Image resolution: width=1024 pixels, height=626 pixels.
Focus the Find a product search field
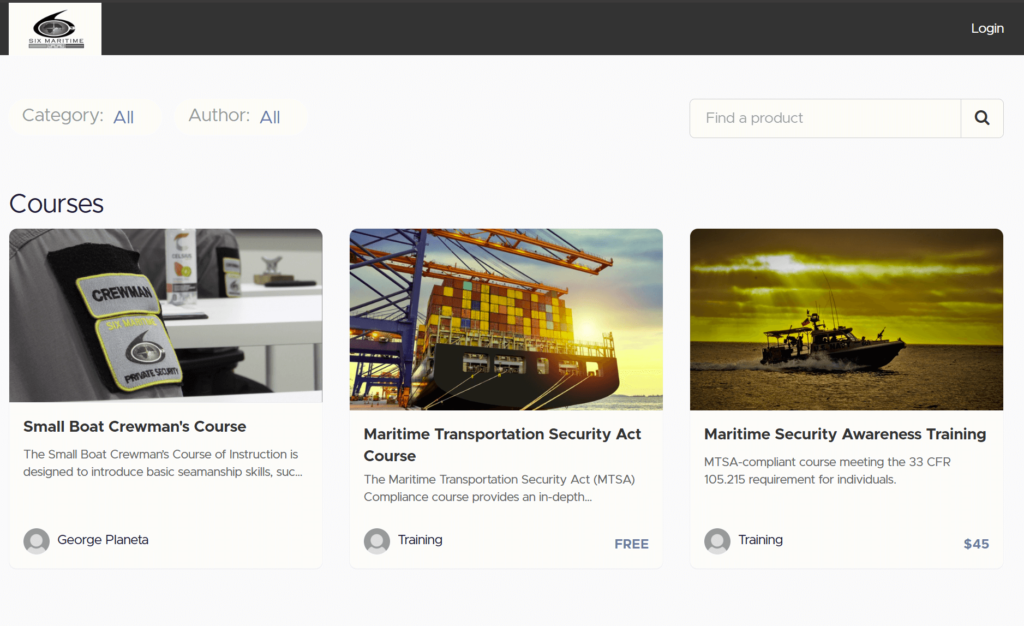(x=824, y=118)
